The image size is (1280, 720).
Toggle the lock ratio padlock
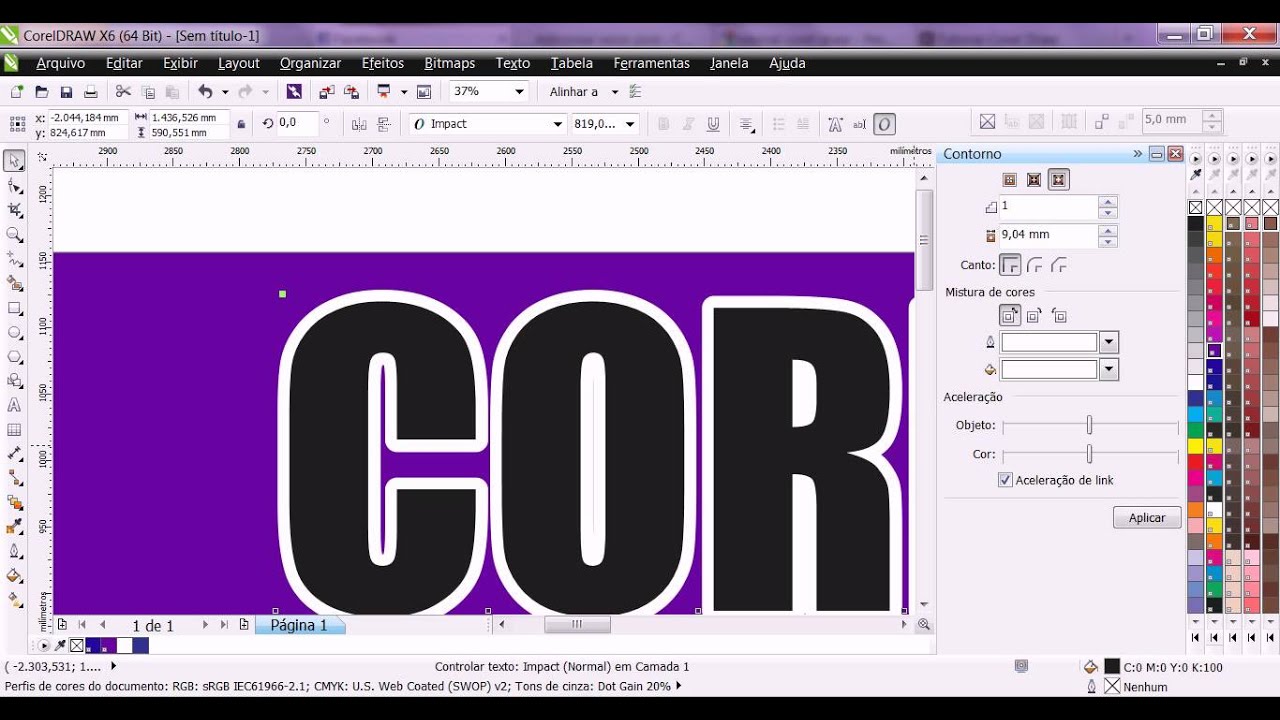[x=241, y=124]
